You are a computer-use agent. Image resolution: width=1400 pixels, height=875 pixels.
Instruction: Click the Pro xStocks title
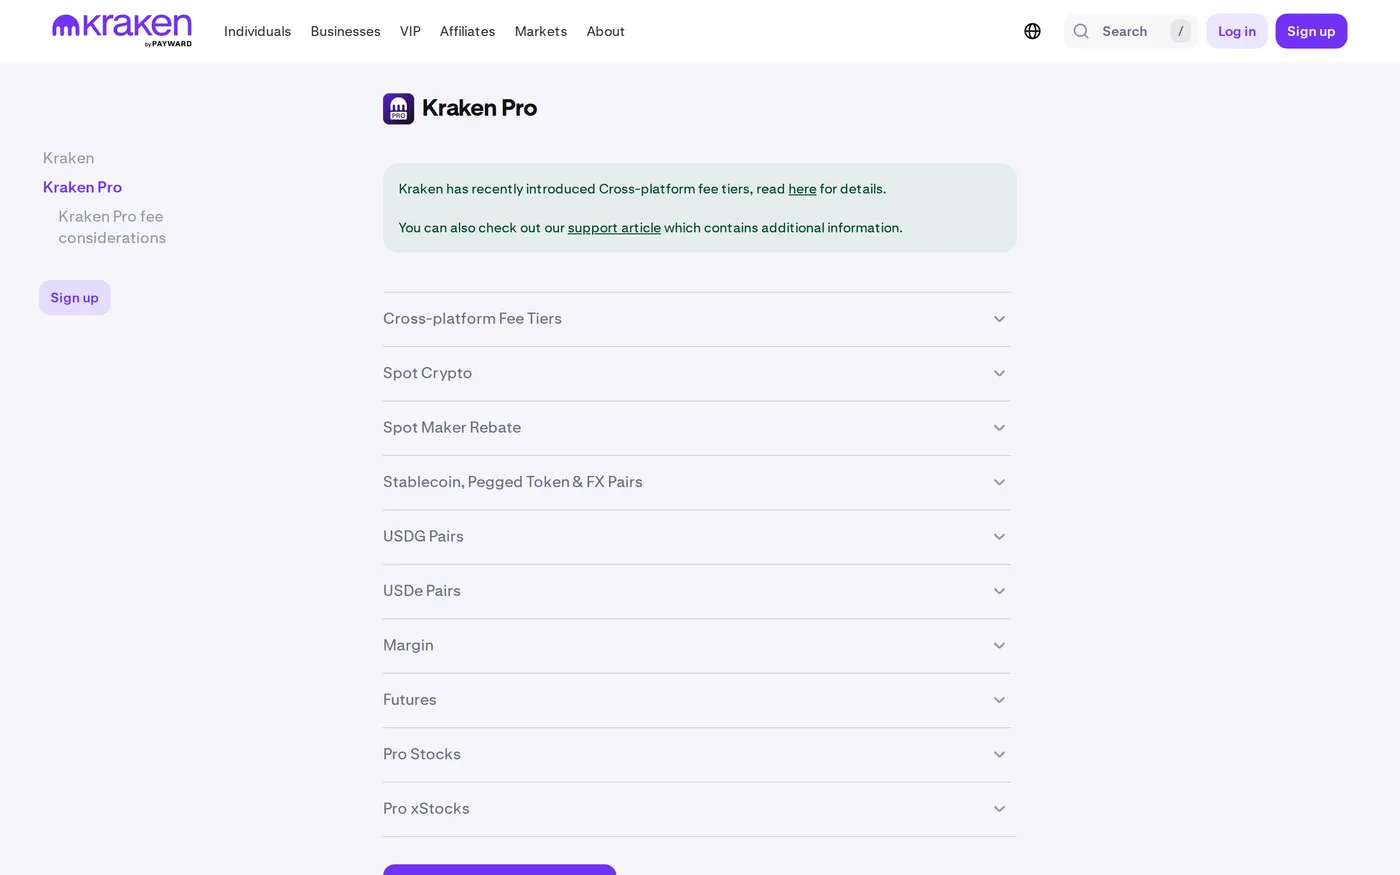point(426,809)
